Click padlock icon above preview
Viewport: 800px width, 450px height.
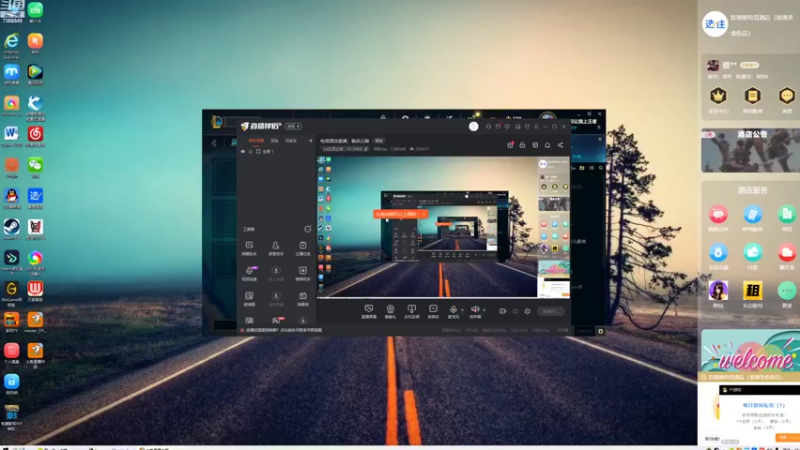click(522, 145)
